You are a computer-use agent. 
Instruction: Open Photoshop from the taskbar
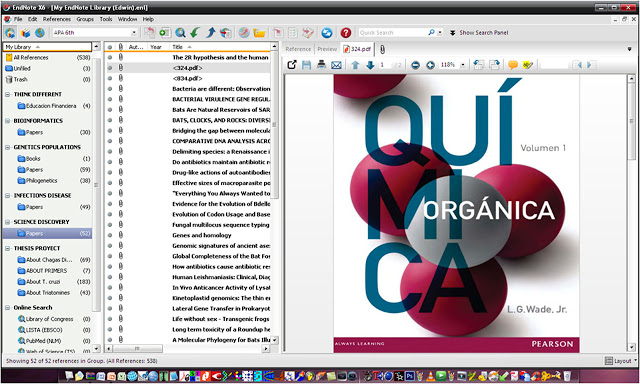(409, 376)
